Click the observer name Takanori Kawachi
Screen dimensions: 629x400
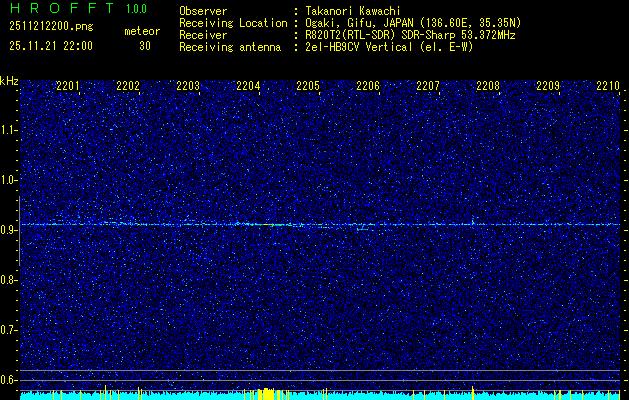click(x=353, y=11)
